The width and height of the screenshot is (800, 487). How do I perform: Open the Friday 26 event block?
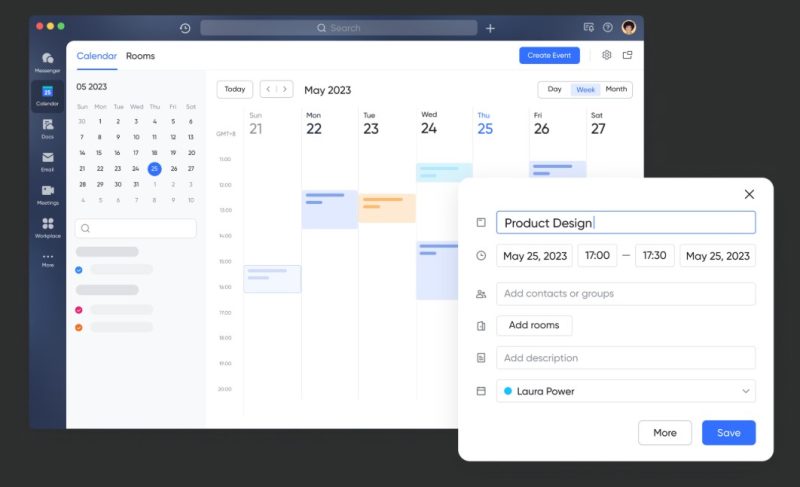click(x=558, y=169)
